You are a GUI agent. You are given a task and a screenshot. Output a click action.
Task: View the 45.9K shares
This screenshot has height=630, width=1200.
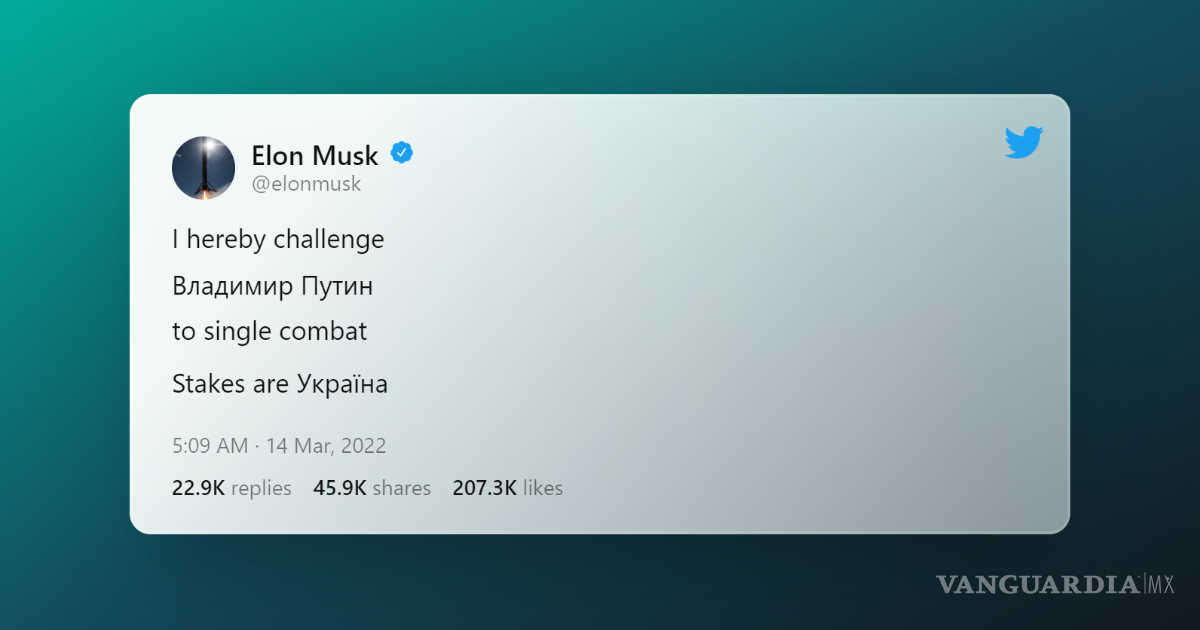point(371,488)
